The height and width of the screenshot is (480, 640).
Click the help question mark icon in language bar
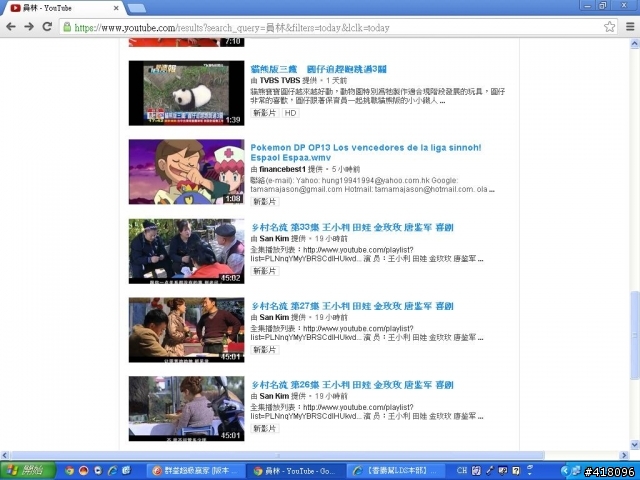pyautogui.click(x=516, y=471)
